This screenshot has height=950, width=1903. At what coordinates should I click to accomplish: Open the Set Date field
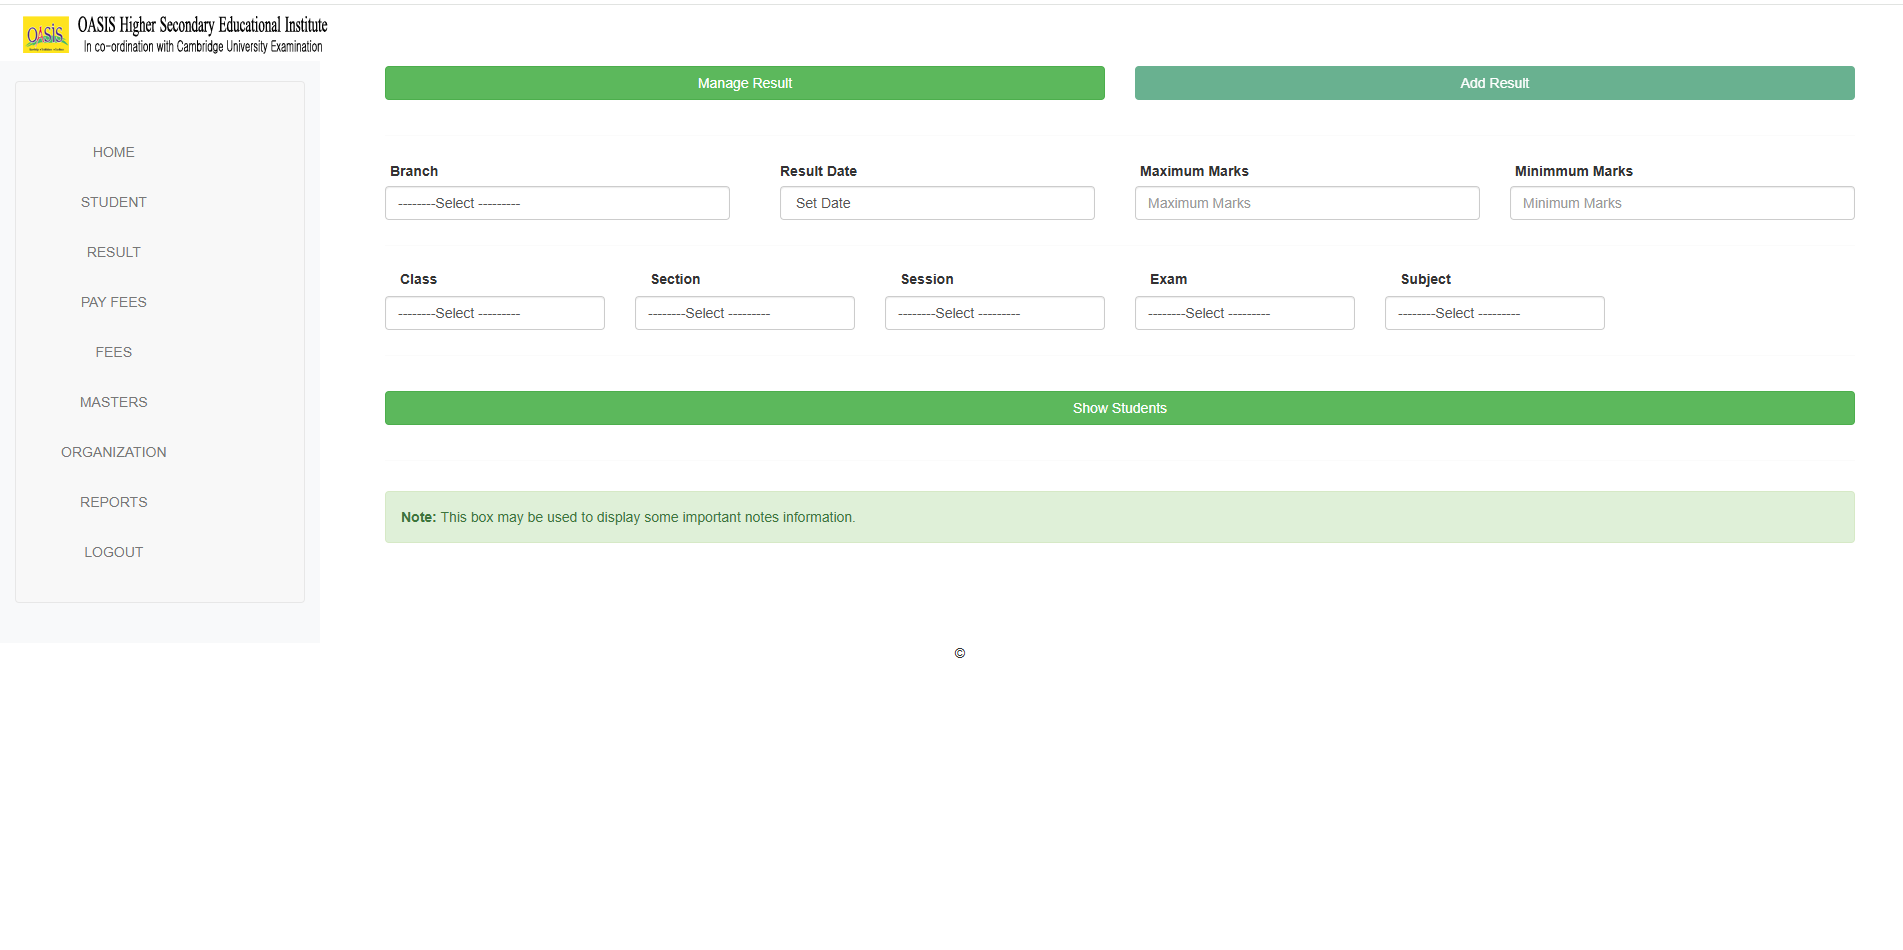[x=936, y=203]
